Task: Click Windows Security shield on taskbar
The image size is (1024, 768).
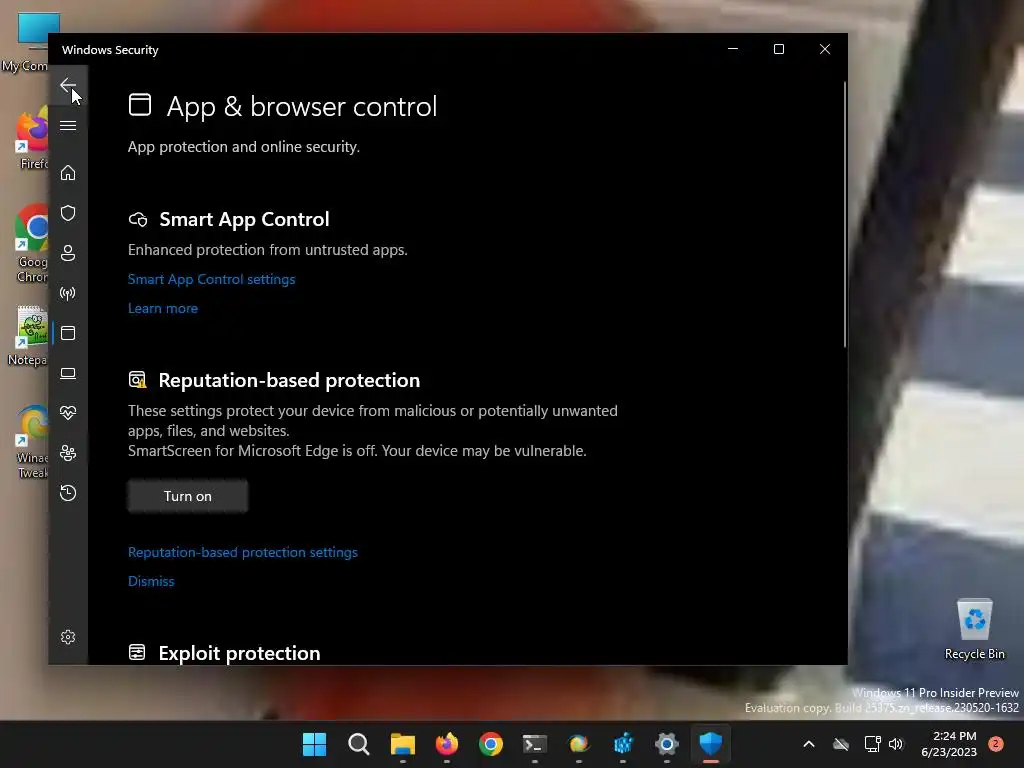Action: point(711,744)
